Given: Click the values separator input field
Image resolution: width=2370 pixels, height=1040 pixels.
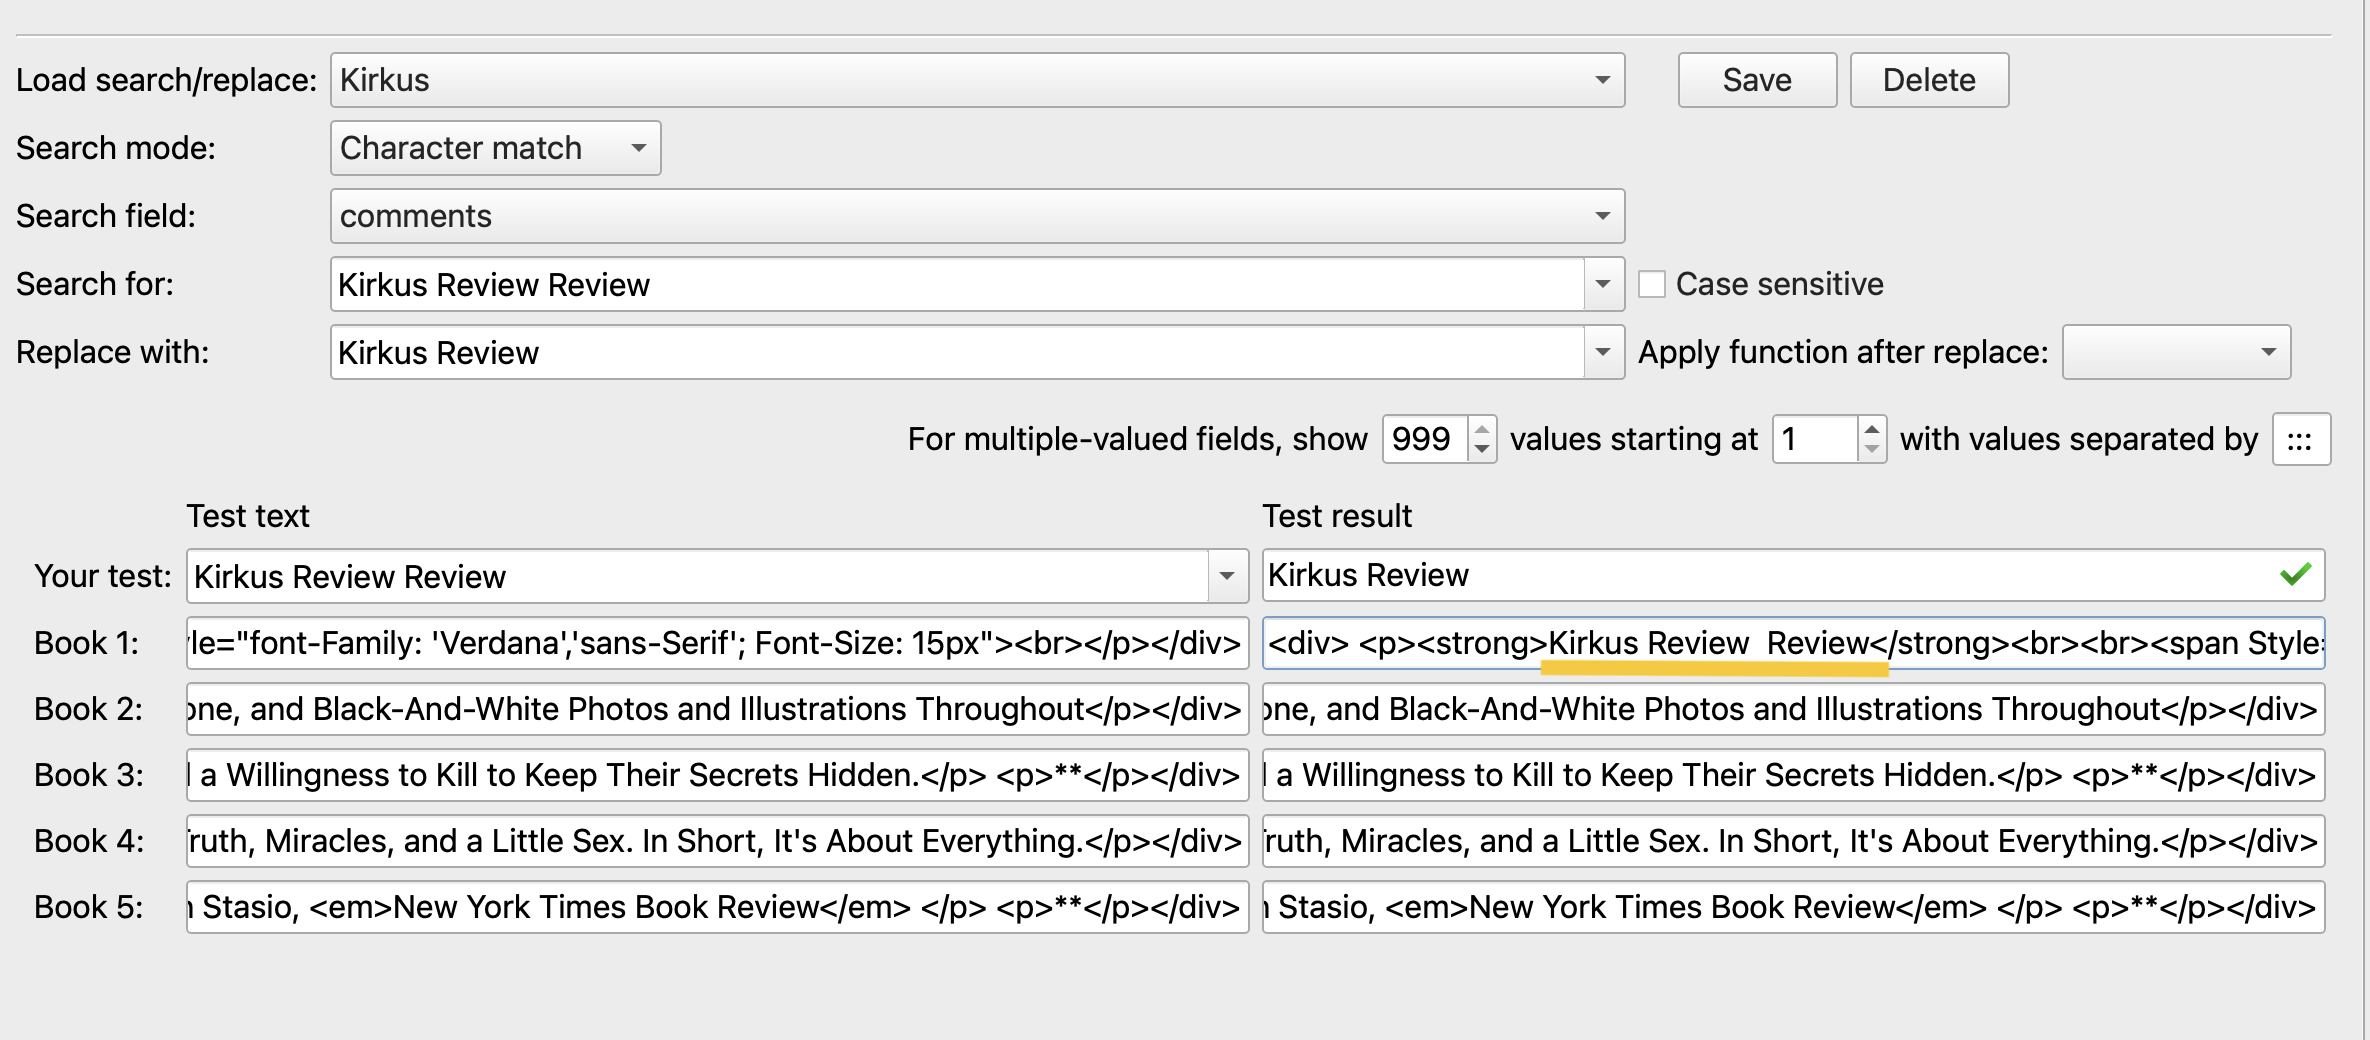Looking at the screenshot, I should point(2300,440).
